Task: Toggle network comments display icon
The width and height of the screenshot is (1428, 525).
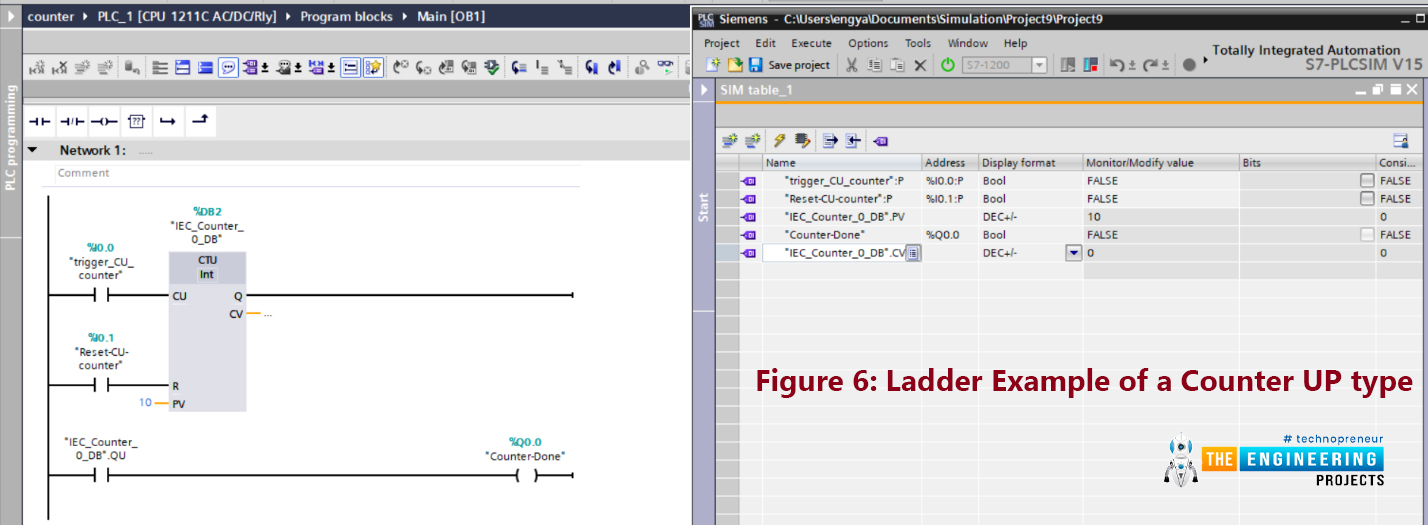Action: [228, 67]
